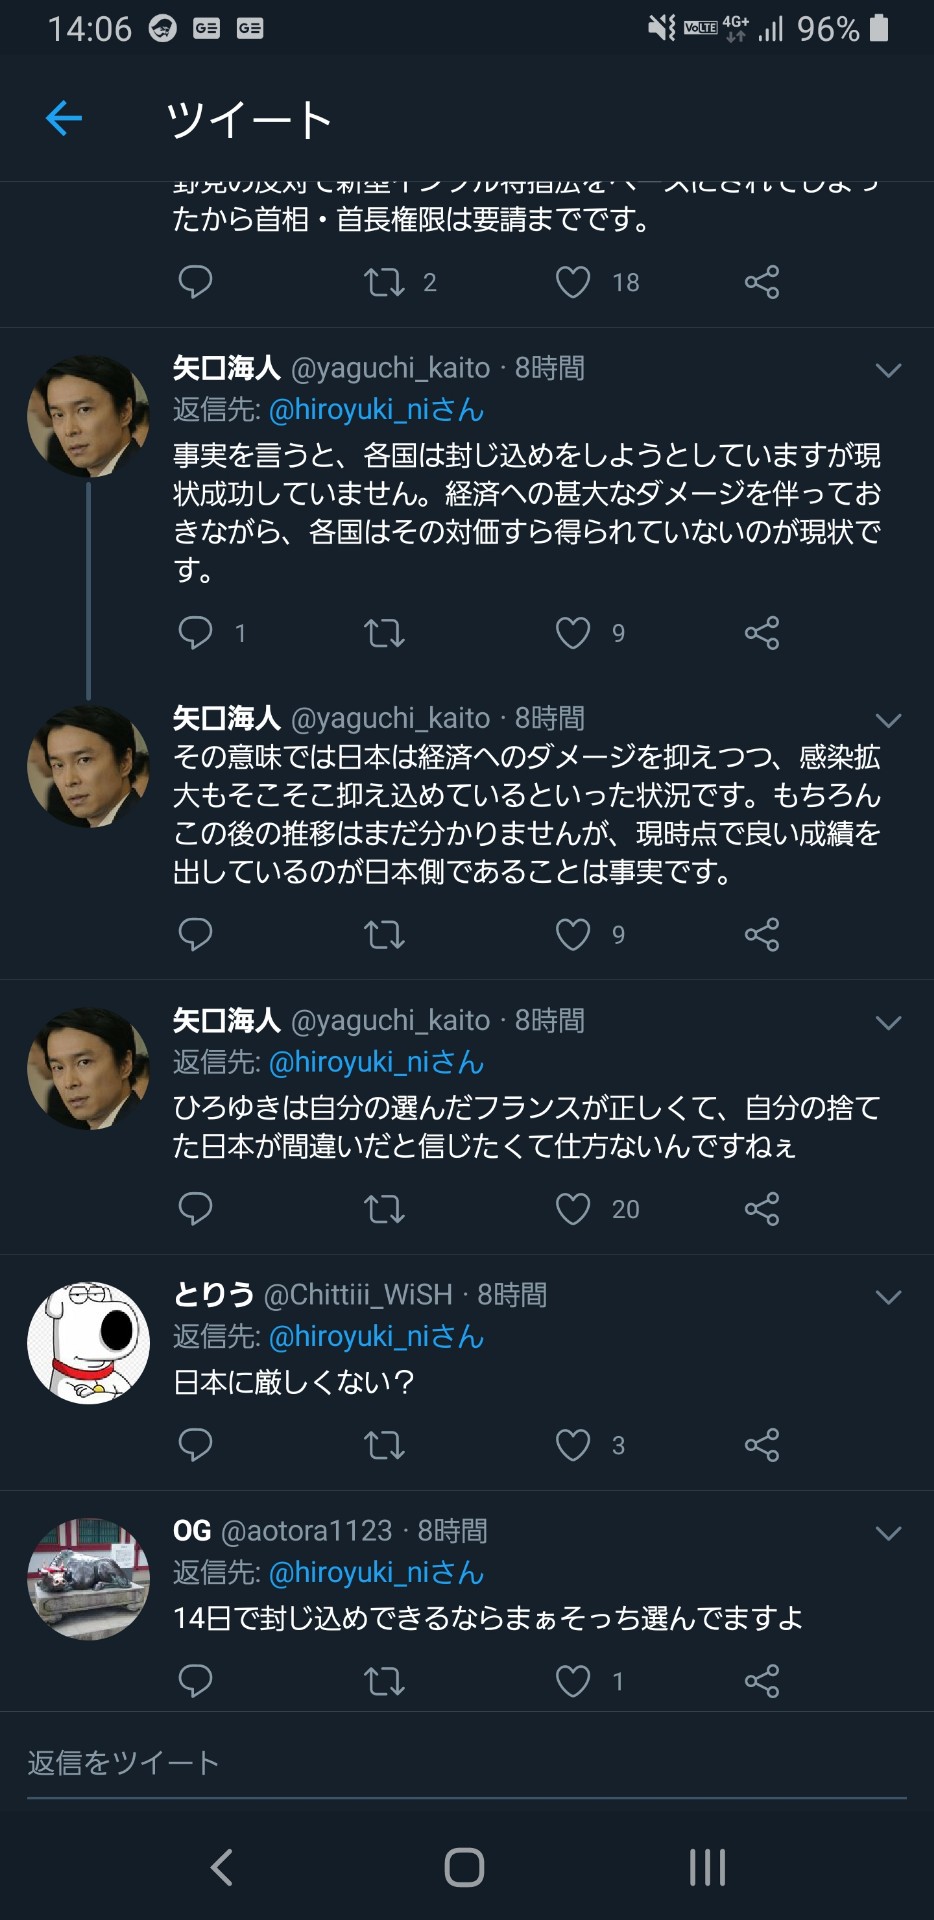Expand options chevron on とりう's tweet
Viewport: 934px width, 1920px height.
888,1297
